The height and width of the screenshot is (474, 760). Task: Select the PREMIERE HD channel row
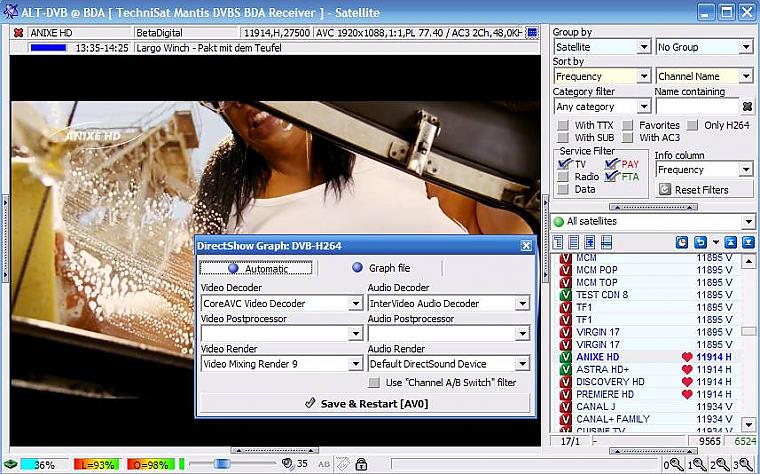(646, 394)
